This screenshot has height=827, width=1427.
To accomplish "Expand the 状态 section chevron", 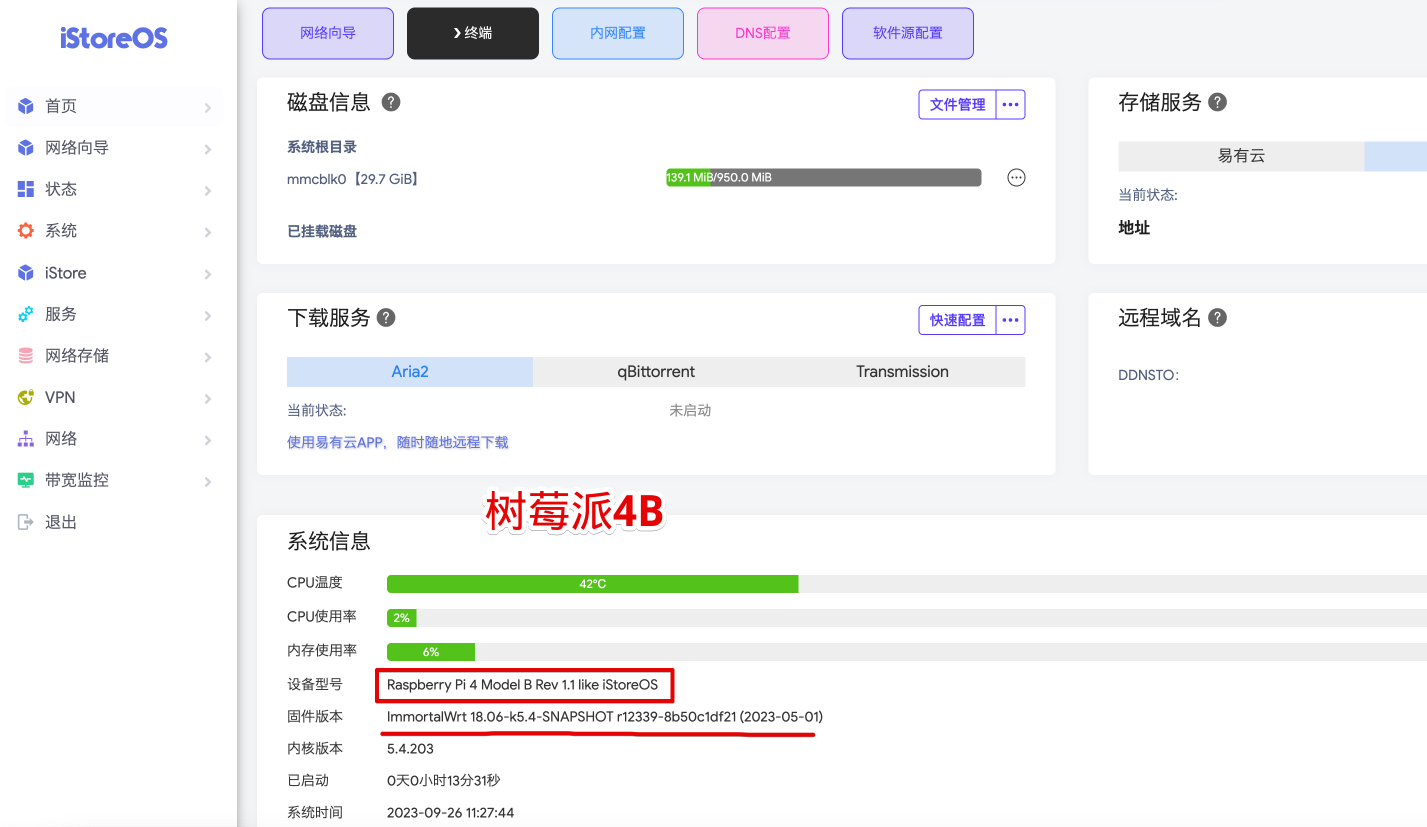I will 207,188.
